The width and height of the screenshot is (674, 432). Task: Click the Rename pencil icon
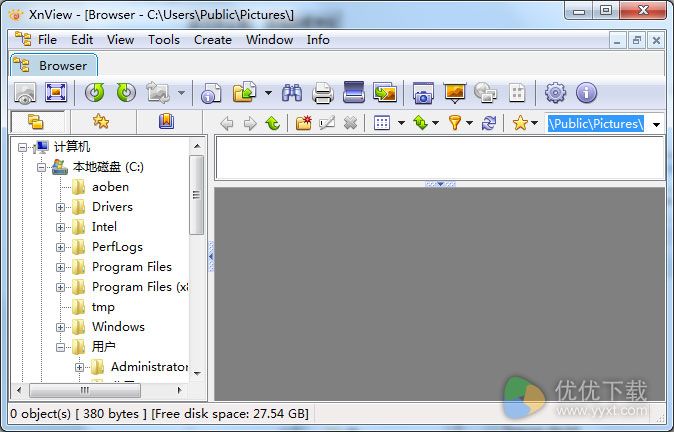(327, 123)
